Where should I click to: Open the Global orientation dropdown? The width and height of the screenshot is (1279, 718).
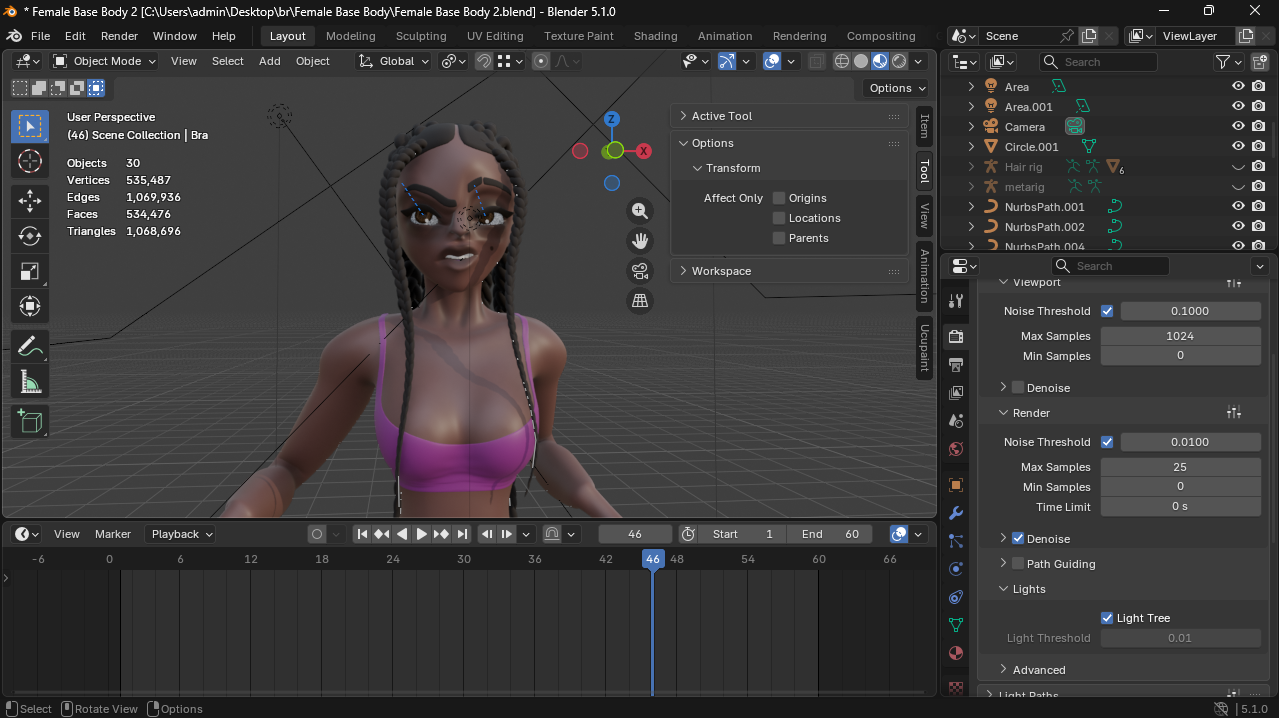click(x=394, y=61)
